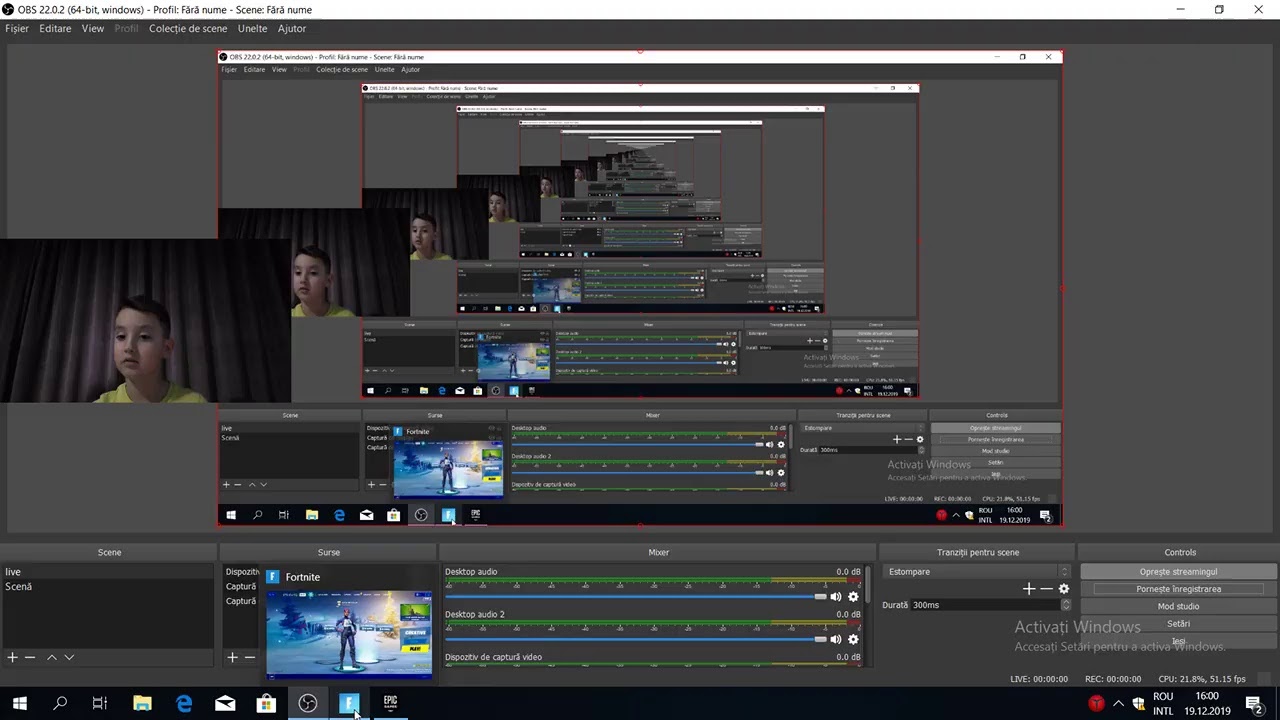1280x720 pixels.
Task: Add a new source in Surse panel
Action: 232,657
